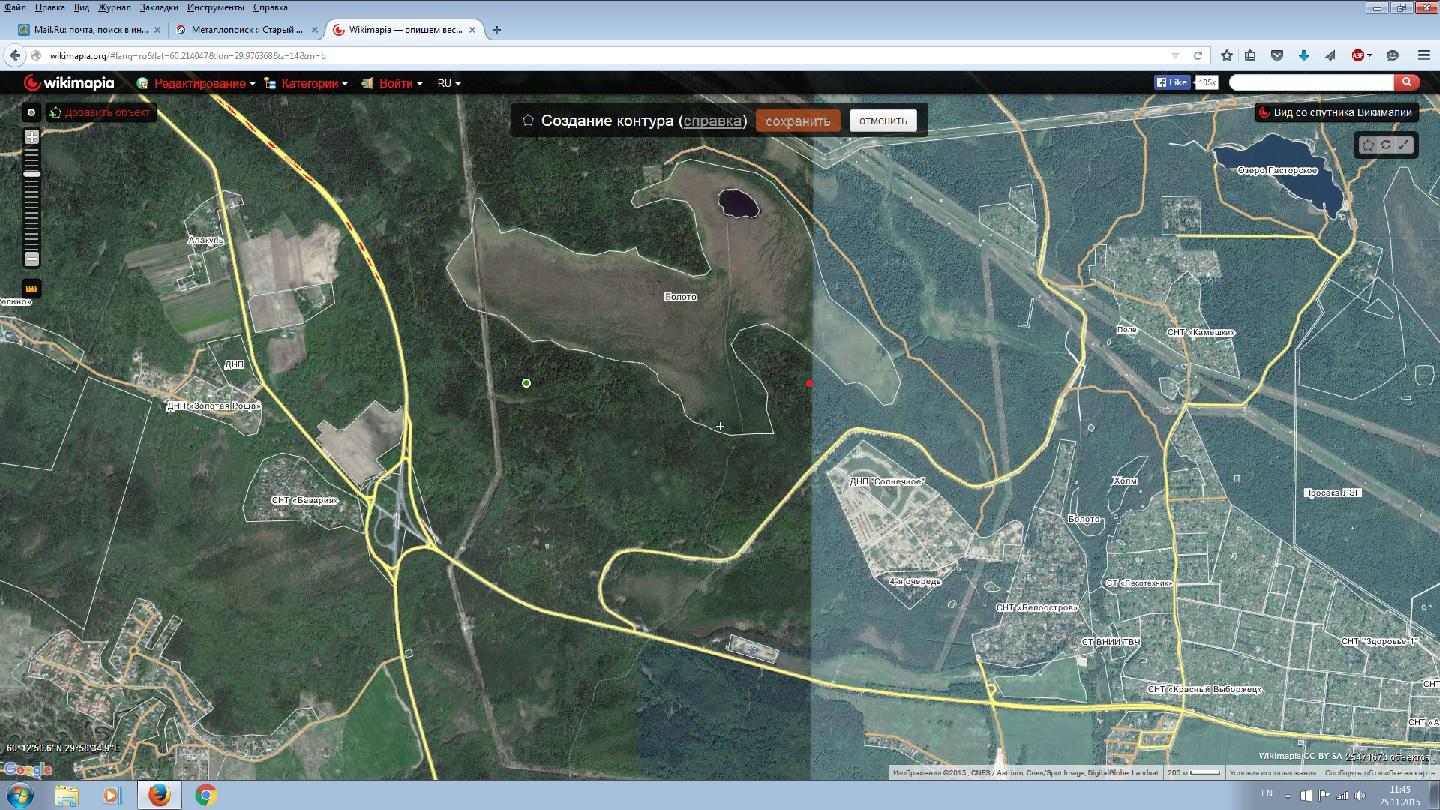Image resolution: width=1440 pixels, height=810 pixels.
Task: Click the zoom out minus button
Action: click(32, 259)
